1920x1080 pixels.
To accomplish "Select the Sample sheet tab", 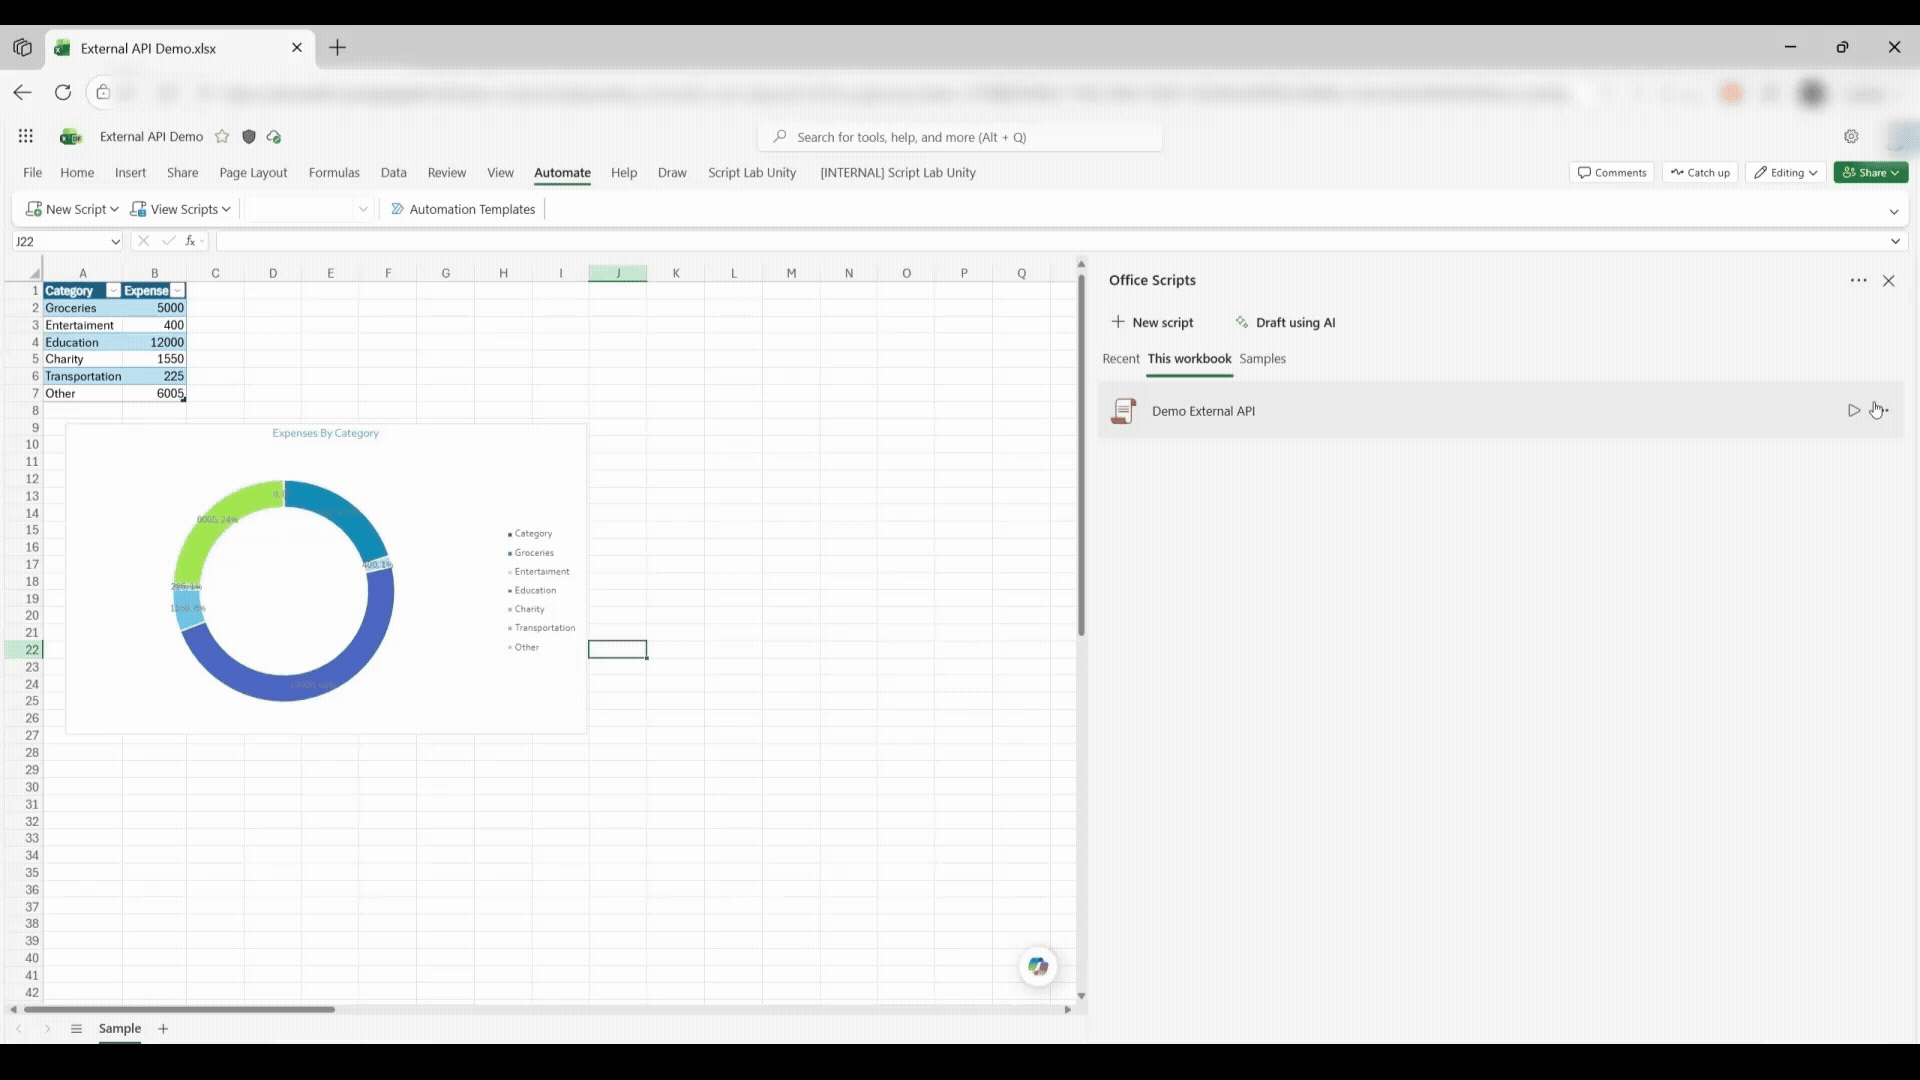I will click(x=120, y=1028).
